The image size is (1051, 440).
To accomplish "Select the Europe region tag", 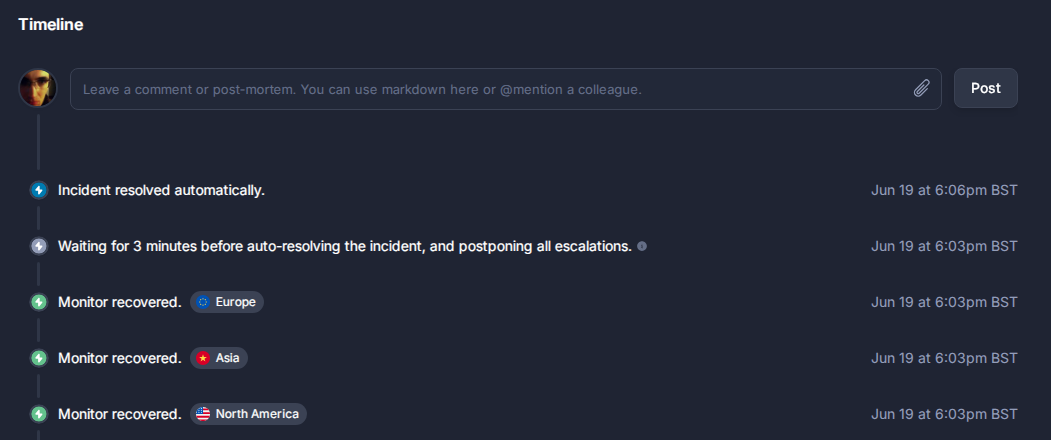I will [227, 302].
